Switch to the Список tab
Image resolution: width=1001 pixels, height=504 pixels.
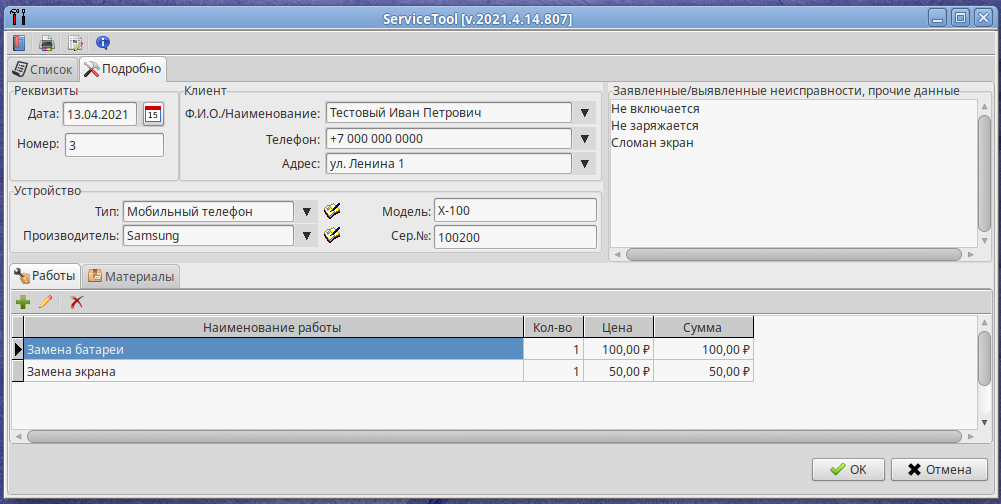[41, 70]
